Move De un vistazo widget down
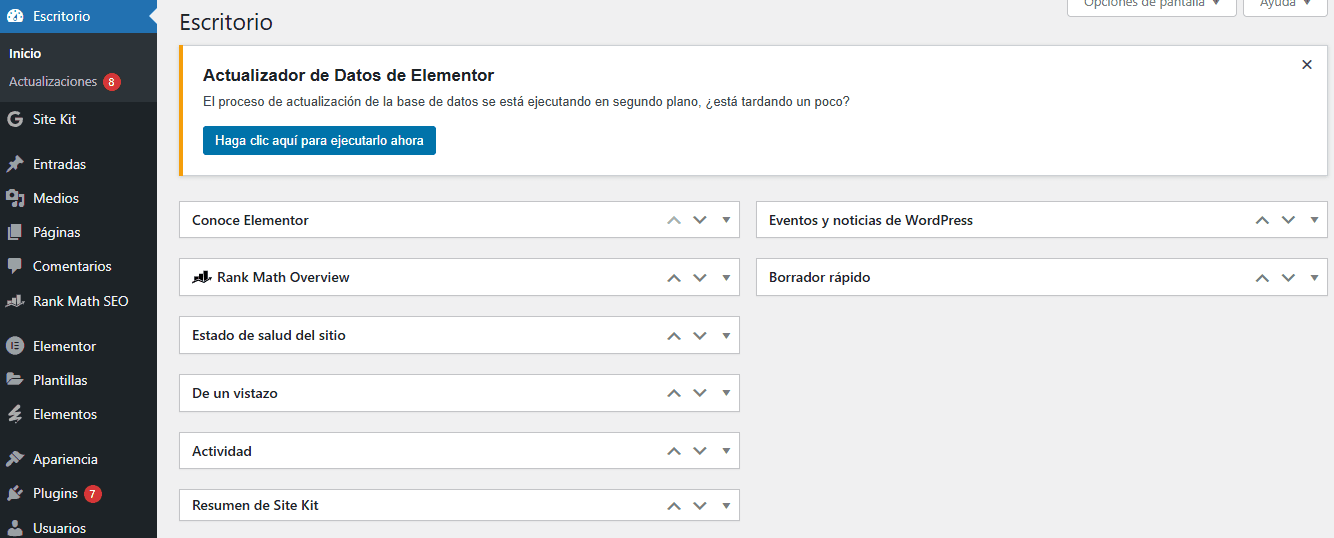The image size is (1334, 538). [x=700, y=394]
